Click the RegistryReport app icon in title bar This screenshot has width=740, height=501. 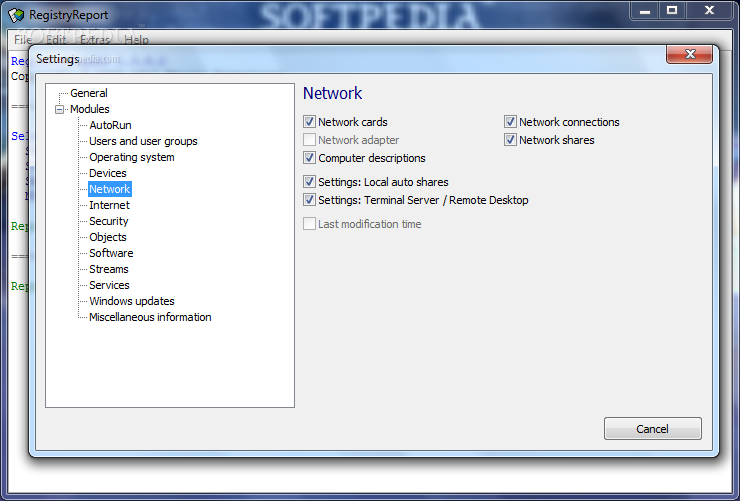[16, 15]
